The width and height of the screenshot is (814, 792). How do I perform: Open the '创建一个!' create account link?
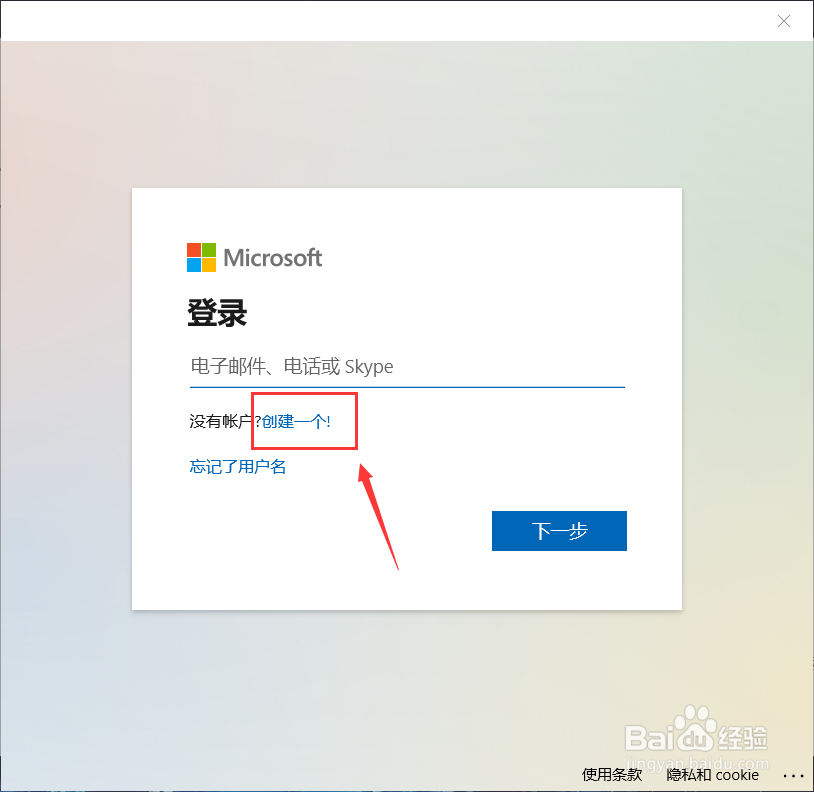point(296,421)
